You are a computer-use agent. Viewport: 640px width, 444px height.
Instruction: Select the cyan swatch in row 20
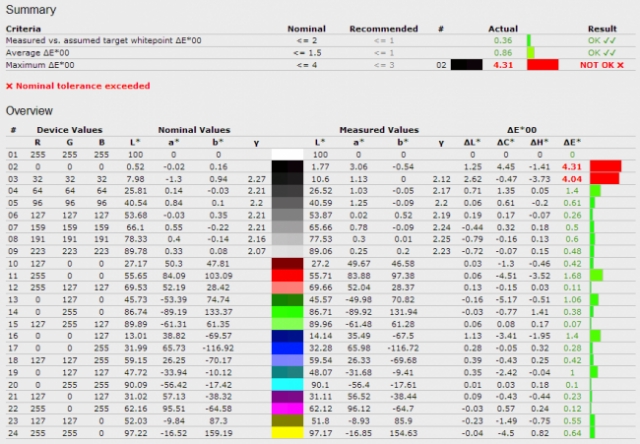pyautogui.click(x=291, y=383)
